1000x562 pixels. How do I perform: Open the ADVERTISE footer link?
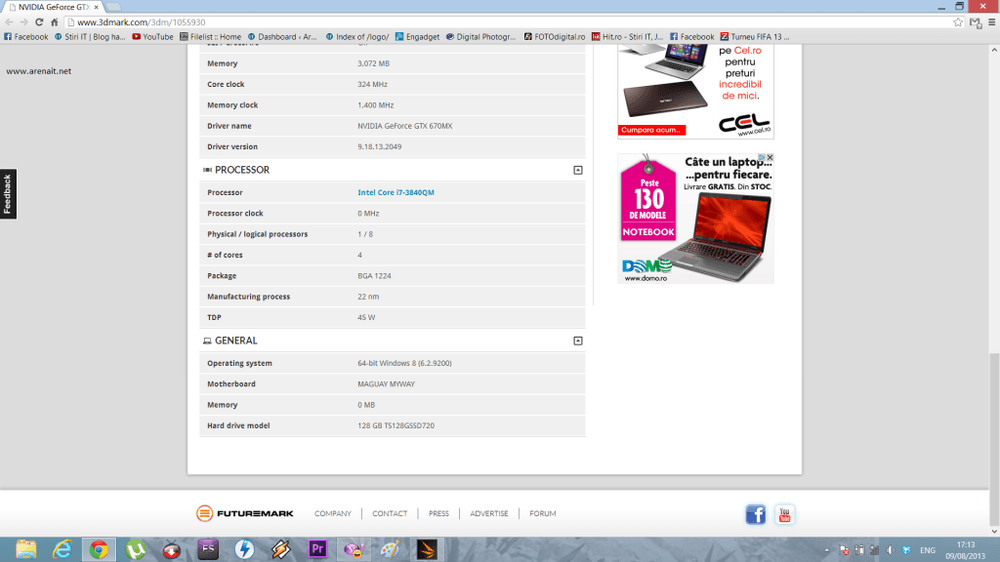(489, 514)
